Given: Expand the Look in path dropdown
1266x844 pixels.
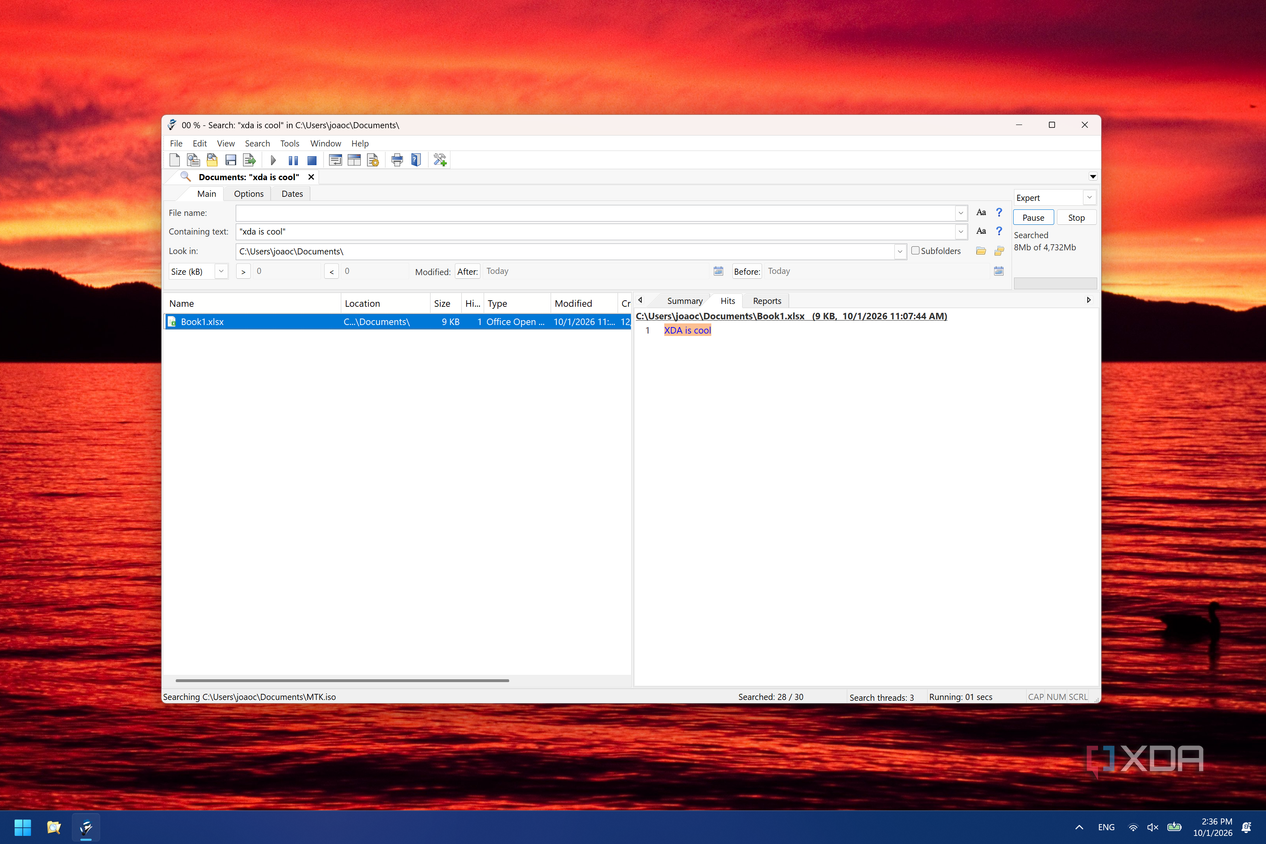Looking at the screenshot, I should 900,252.
